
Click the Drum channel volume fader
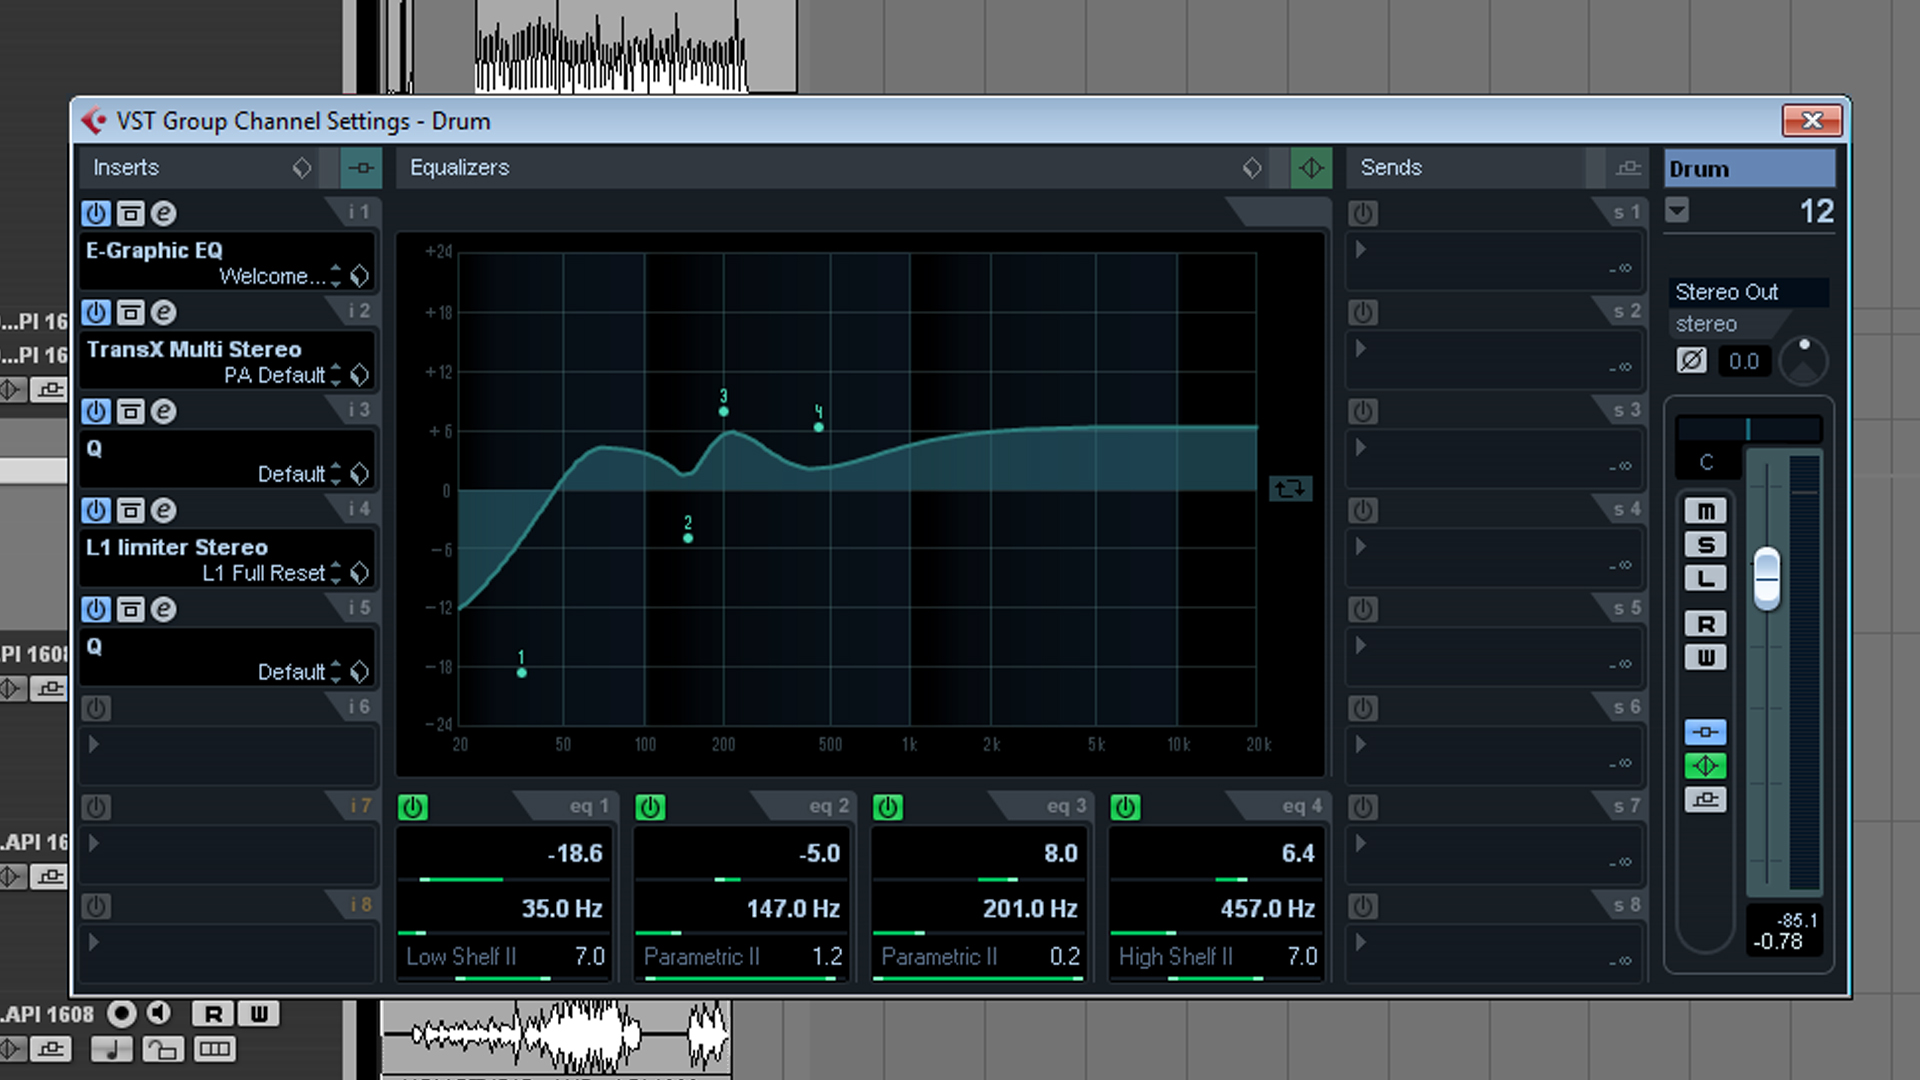pyautogui.click(x=1767, y=578)
